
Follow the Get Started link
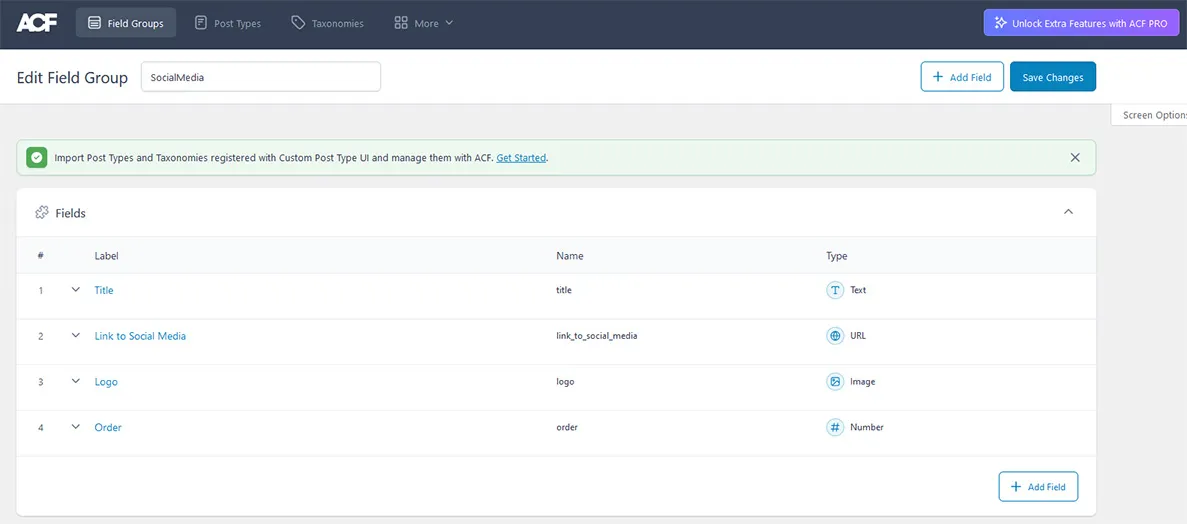tap(521, 158)
